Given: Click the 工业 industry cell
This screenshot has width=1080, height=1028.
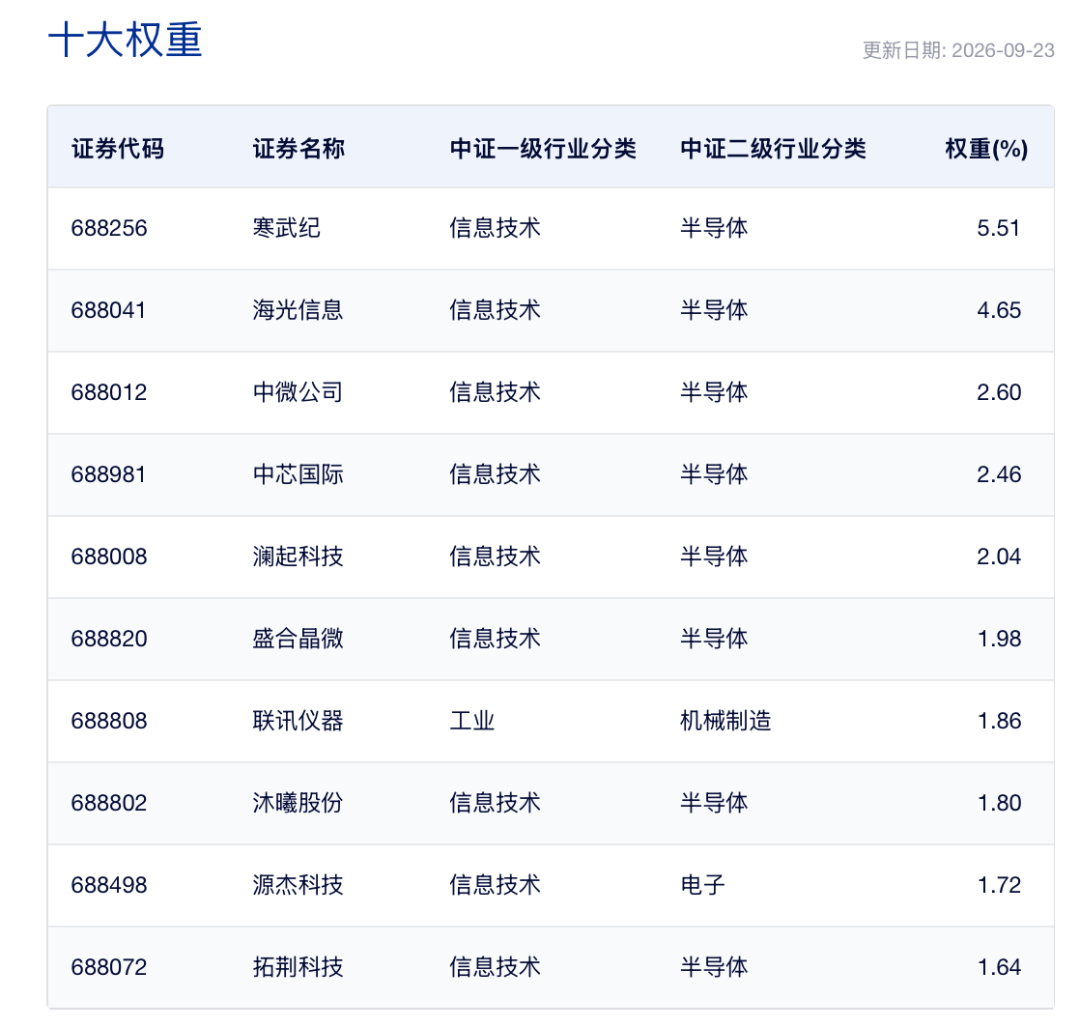Looking at the screenshot, I should (x=472, y=721).
